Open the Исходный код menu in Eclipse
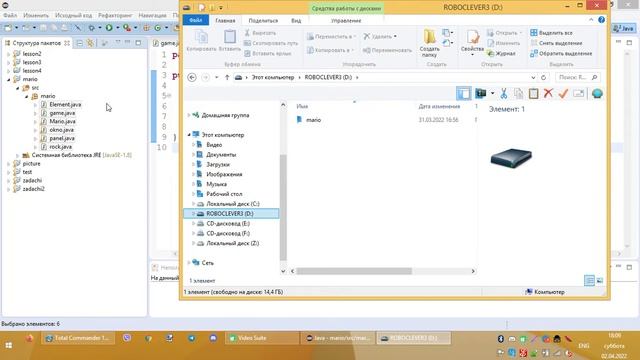The image size is (640, 360). 73,15
